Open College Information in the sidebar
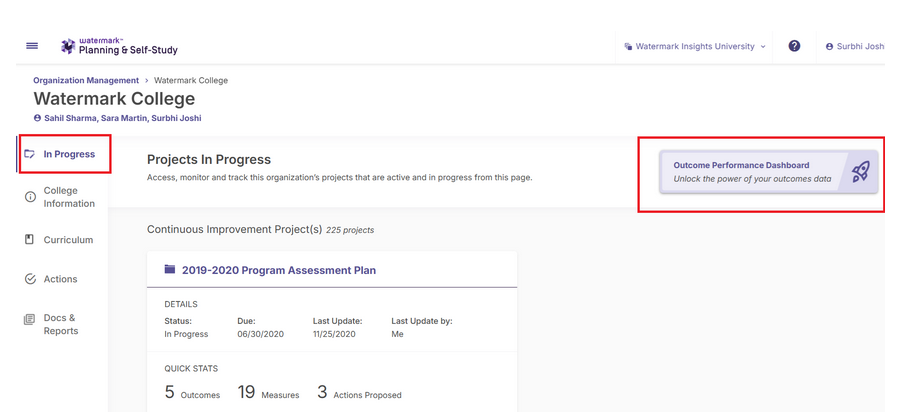Viewport: 904px width, 418px height. (63, 197)
